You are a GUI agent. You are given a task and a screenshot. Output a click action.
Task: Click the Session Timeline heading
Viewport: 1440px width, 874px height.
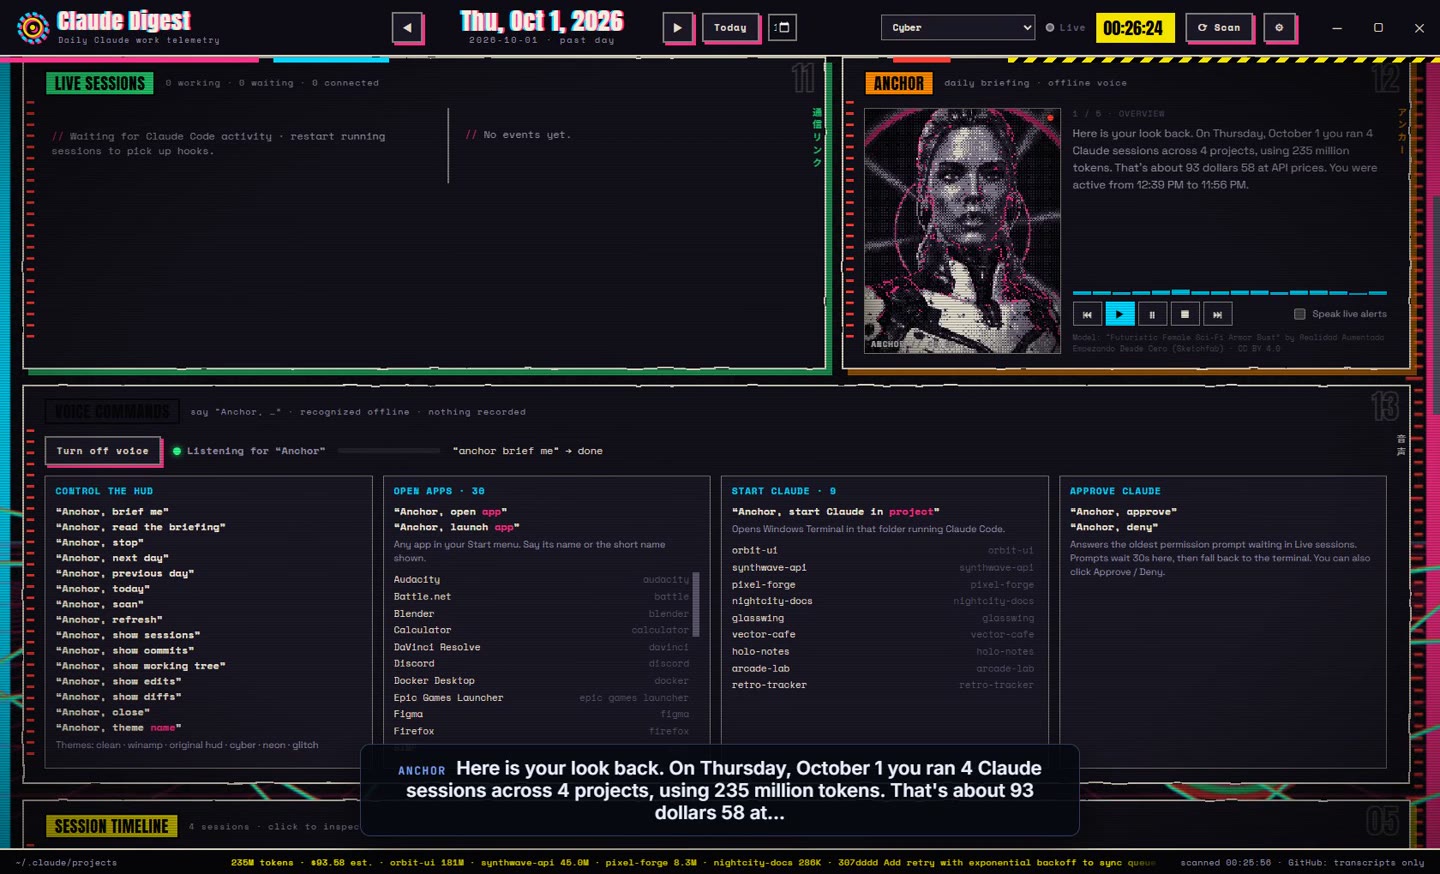[x=111, y=826]
